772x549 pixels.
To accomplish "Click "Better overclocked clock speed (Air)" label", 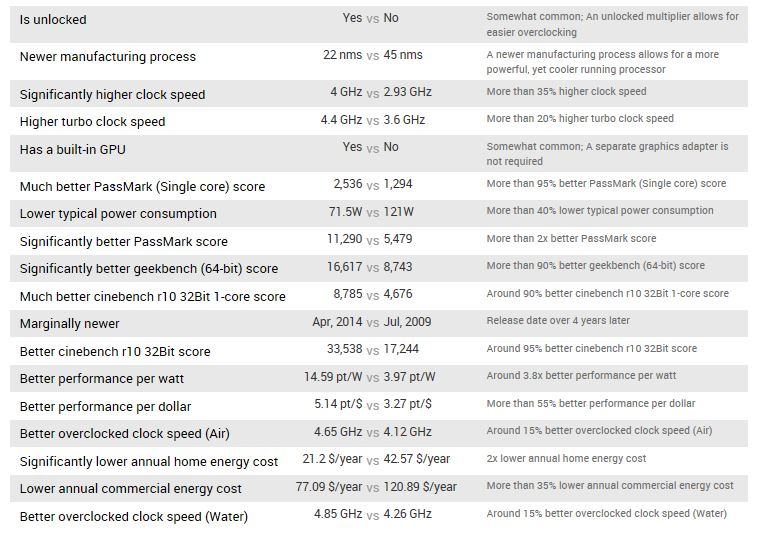I will click(x=125, y=434).
